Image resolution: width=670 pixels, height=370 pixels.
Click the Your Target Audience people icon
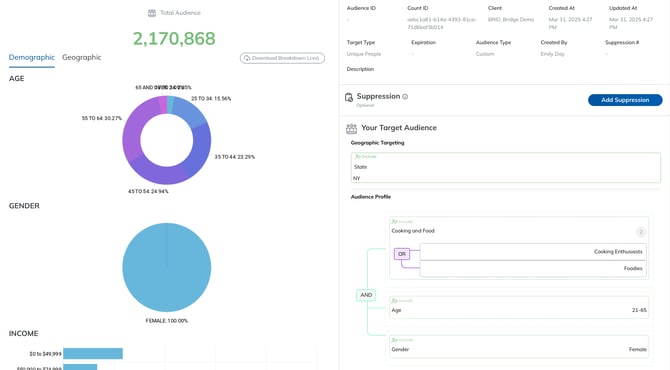click(351, 128)
